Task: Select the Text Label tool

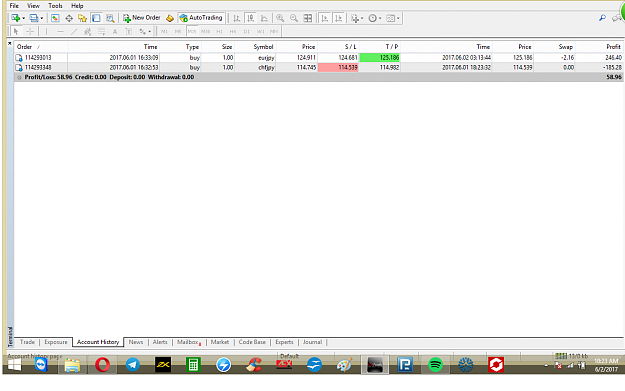Action: pyautogui.click(x=128, y=31)
